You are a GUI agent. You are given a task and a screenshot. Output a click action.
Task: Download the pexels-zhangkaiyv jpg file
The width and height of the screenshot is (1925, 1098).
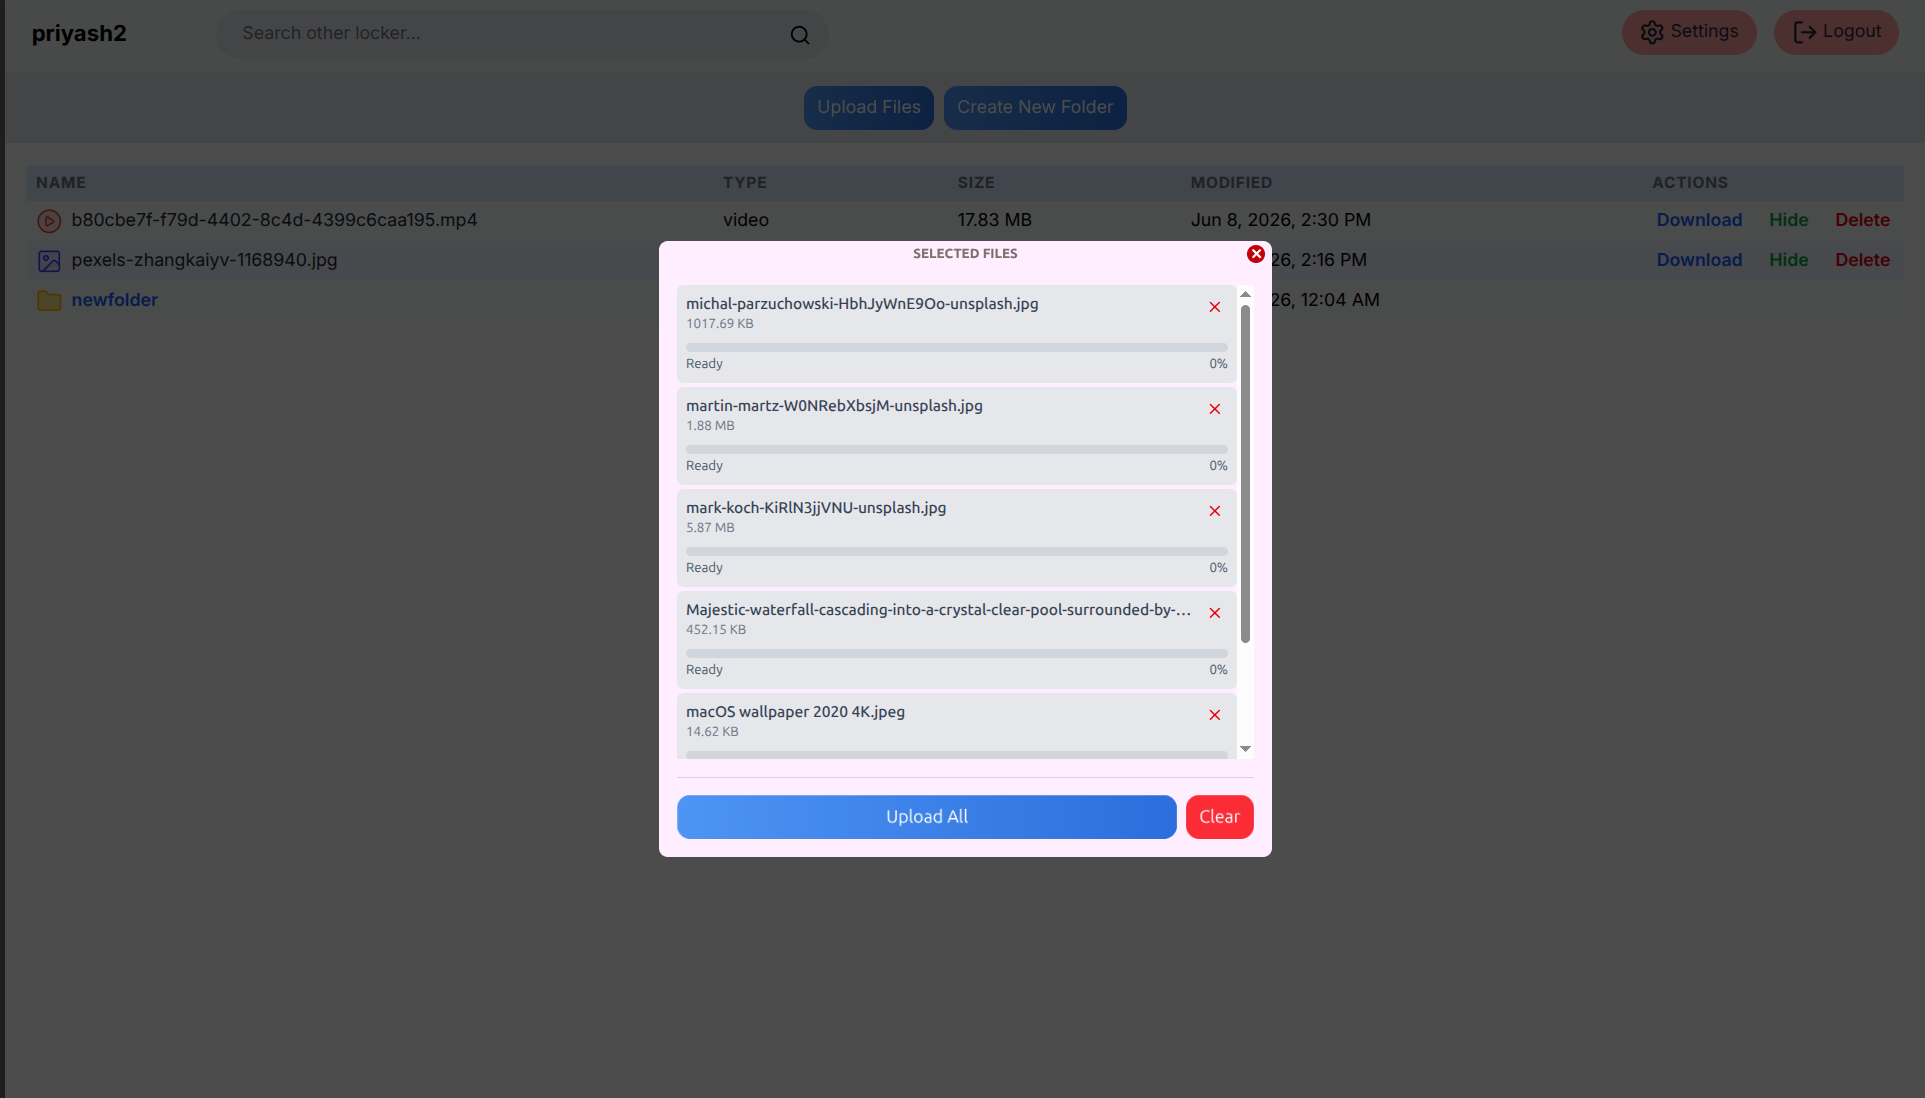[x=1699, y=260]
